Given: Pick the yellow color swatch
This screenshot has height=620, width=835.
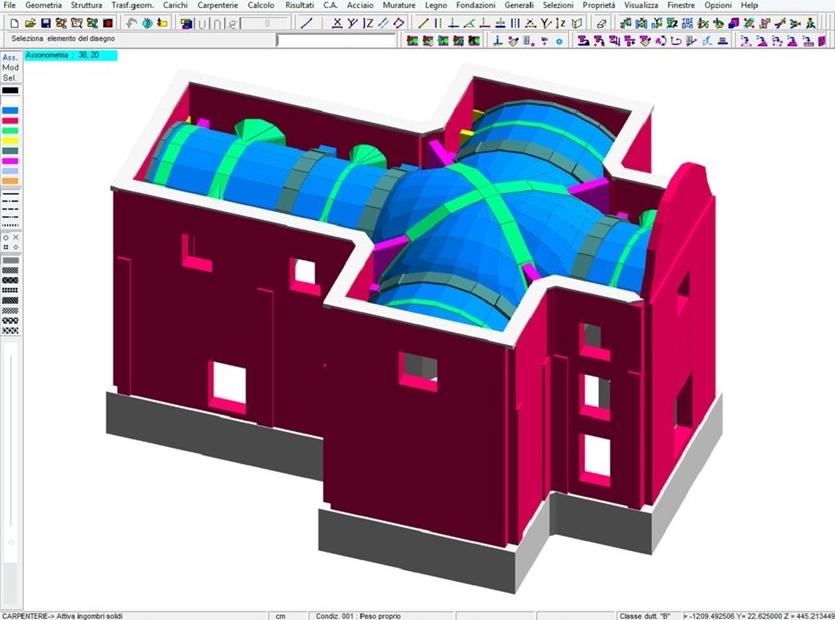Looking at the screenshot, I should click(10, 140).
